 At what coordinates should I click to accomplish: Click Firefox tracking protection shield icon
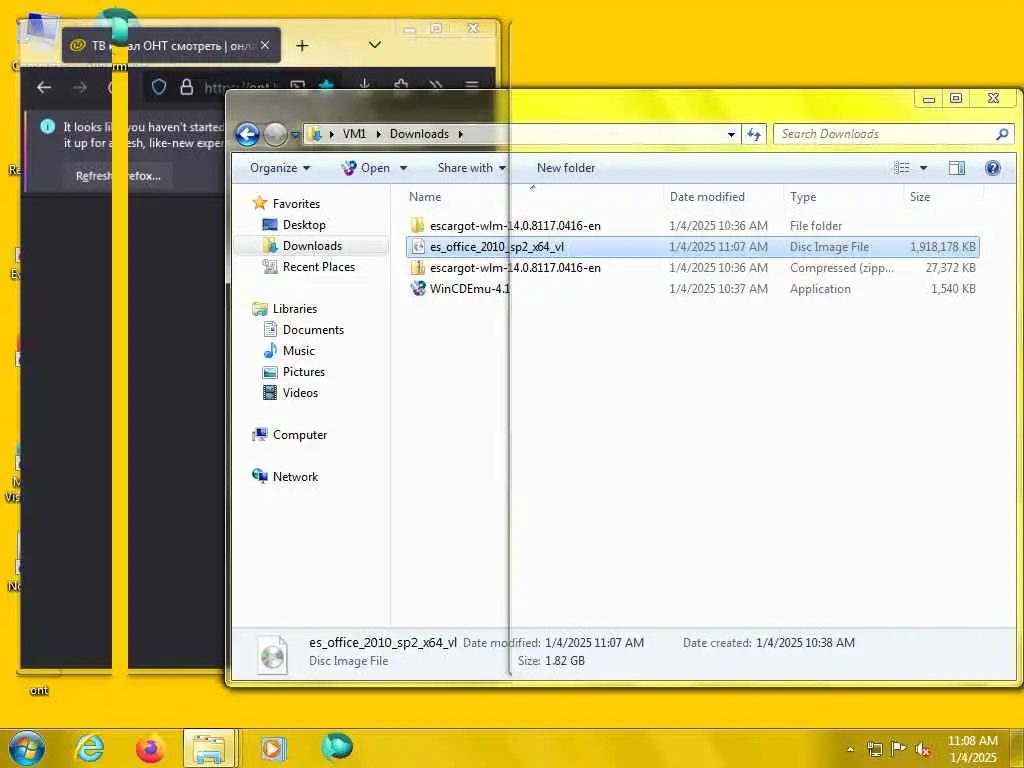click(159, 87)
